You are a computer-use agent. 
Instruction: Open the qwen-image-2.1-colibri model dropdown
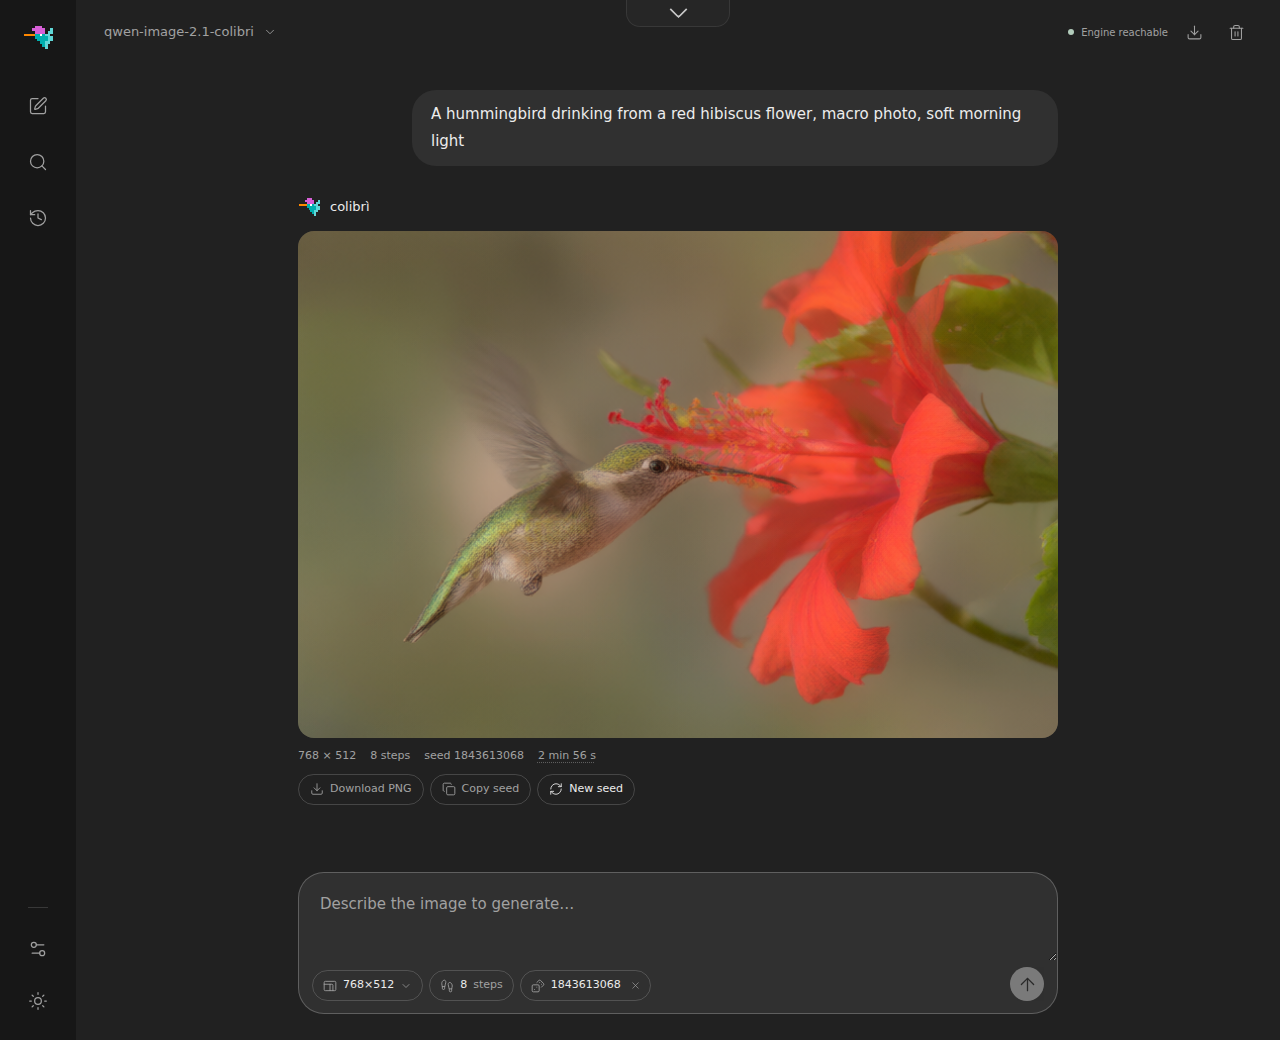coord(189,32)
